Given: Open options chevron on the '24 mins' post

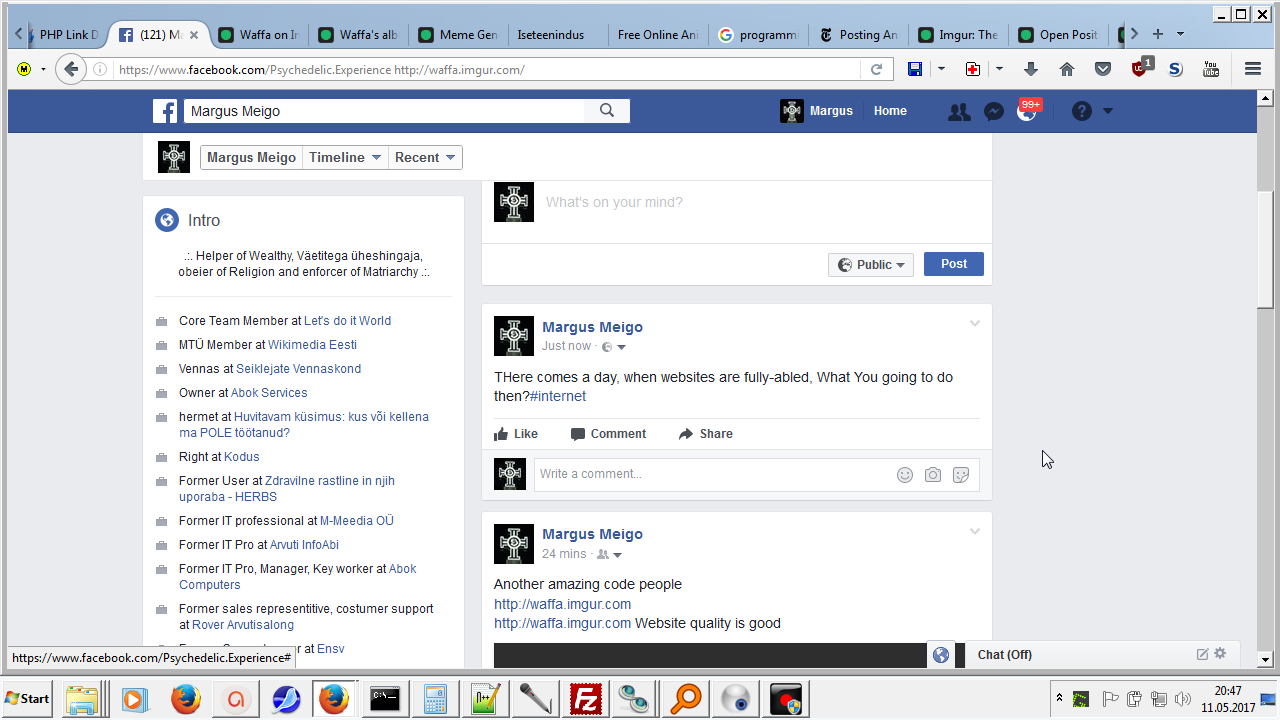Looking at the screenshot, I should 975,531.
